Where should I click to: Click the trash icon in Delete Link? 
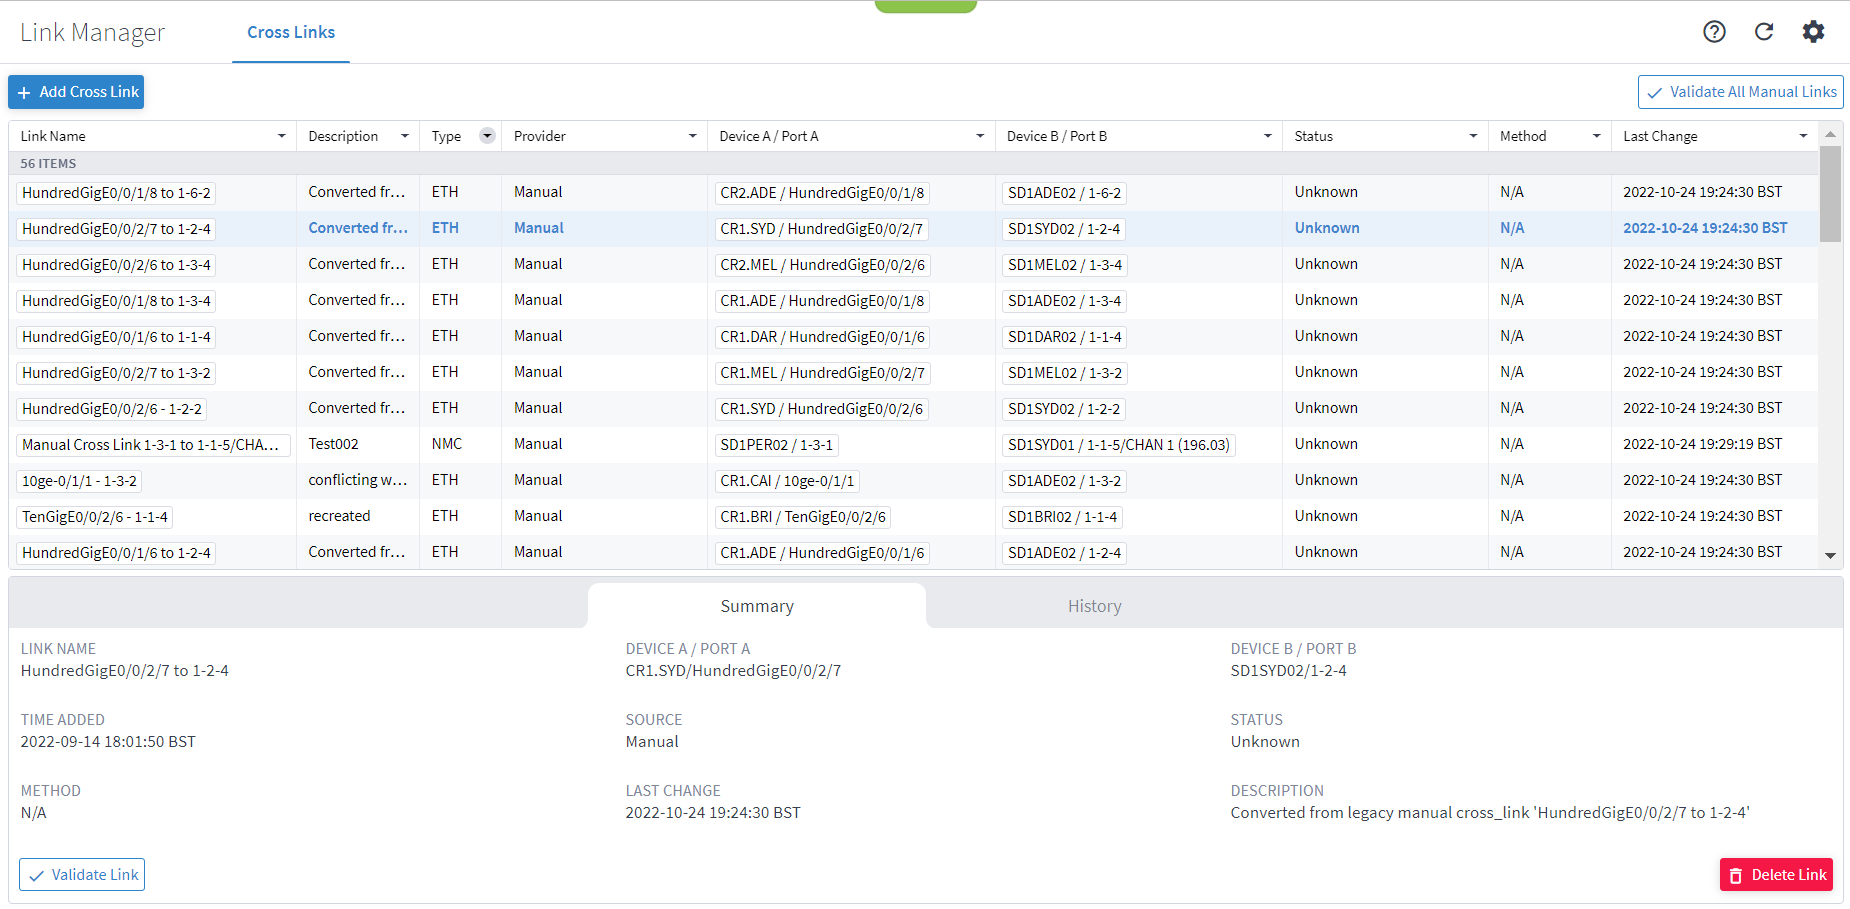click(1736, 874)
